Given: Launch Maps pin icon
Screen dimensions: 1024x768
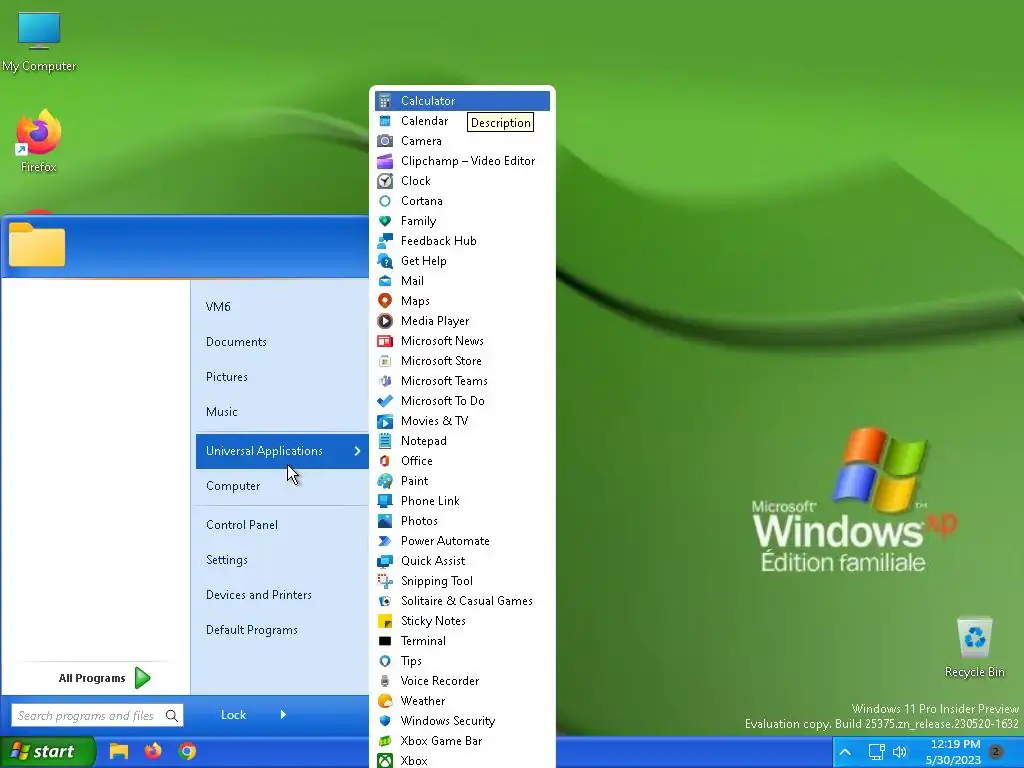Looking at the screenshot, I should coord(385,301).
